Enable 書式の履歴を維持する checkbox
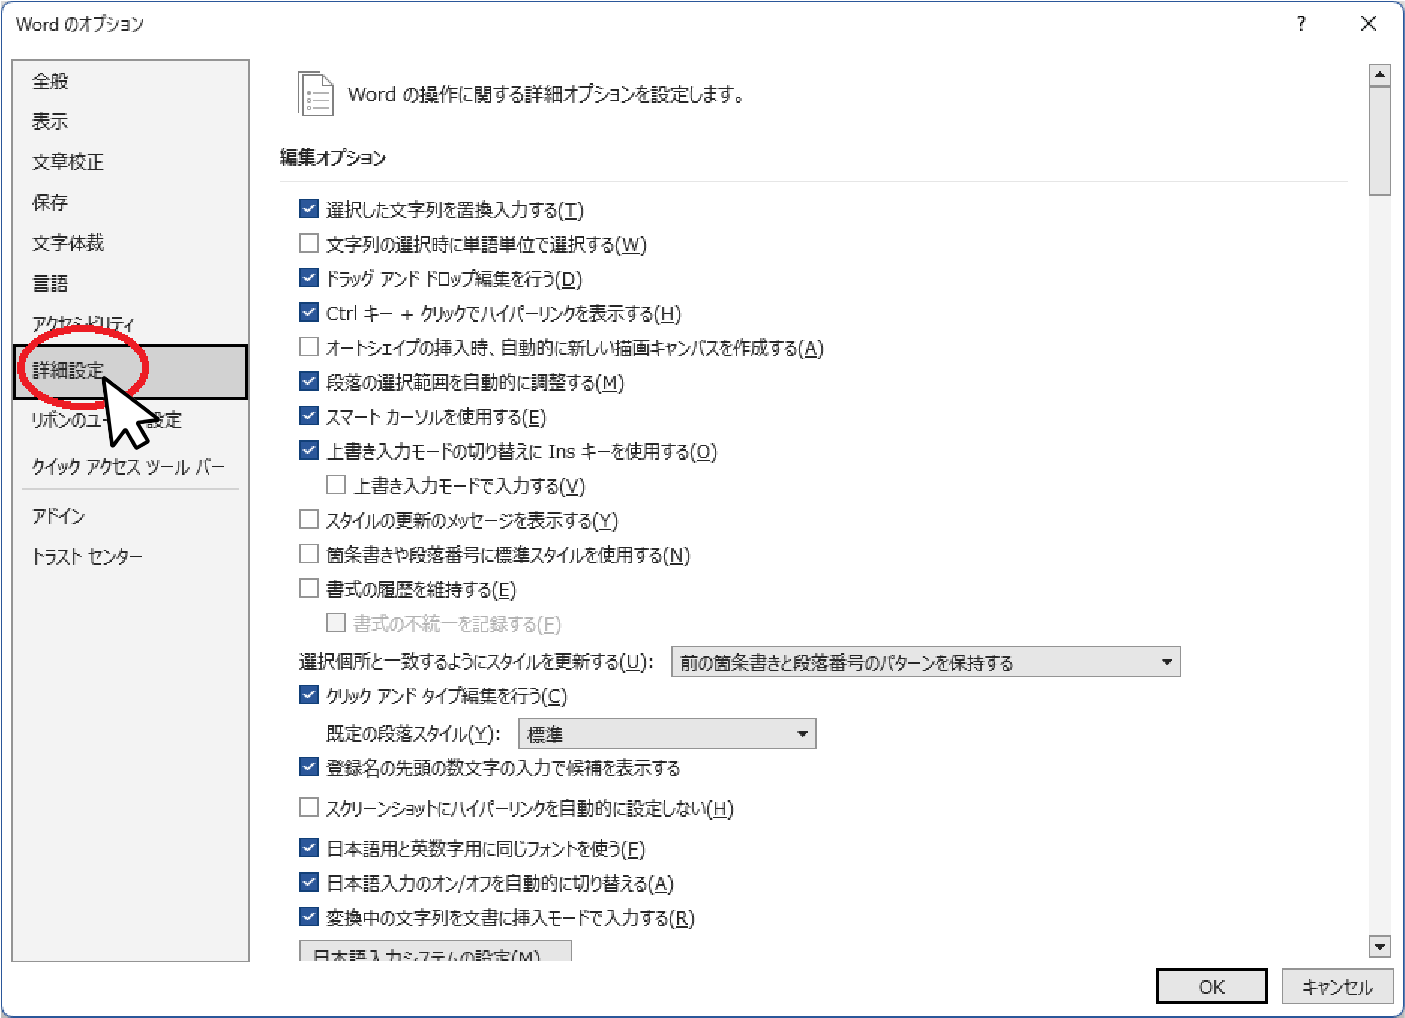The image size is (1405, 1018). point(309,588)
